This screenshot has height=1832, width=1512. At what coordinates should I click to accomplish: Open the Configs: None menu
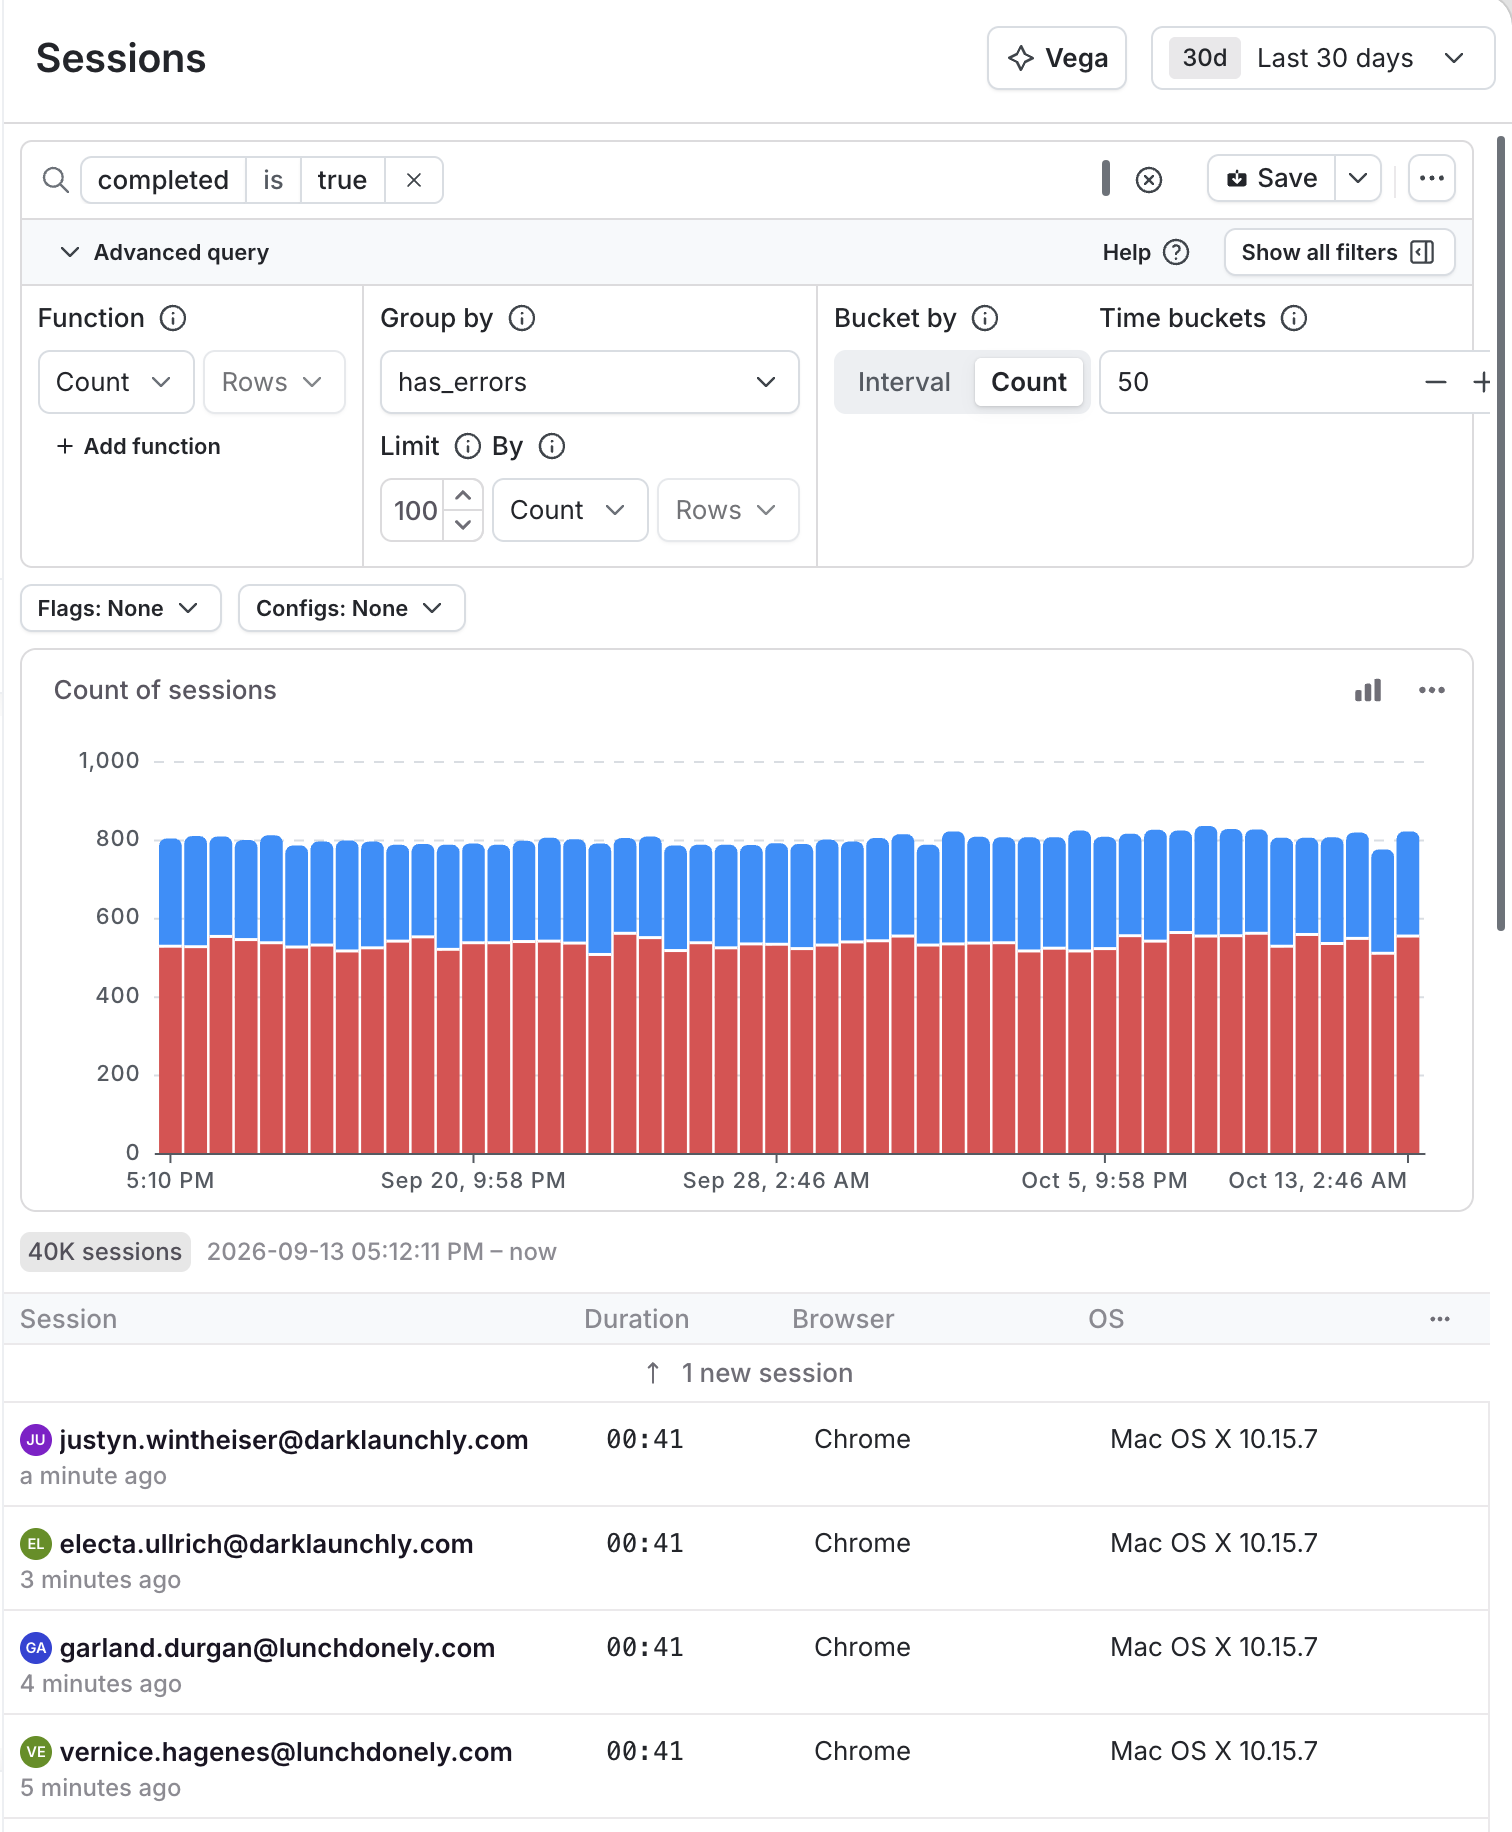(351, 608)
